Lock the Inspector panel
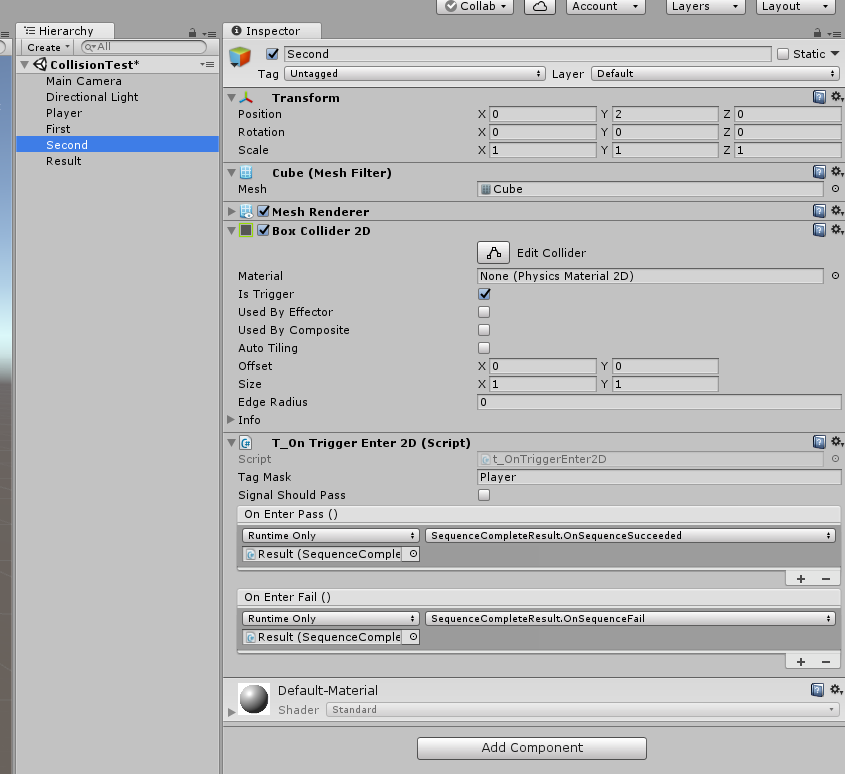The height and width of the screenshot is (774, 845). (817, 32)
